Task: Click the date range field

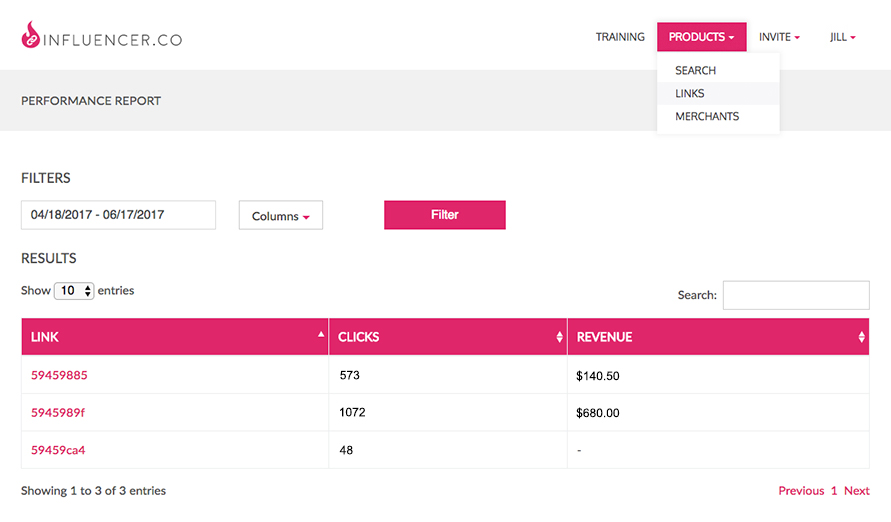Action: click(118, 215)
